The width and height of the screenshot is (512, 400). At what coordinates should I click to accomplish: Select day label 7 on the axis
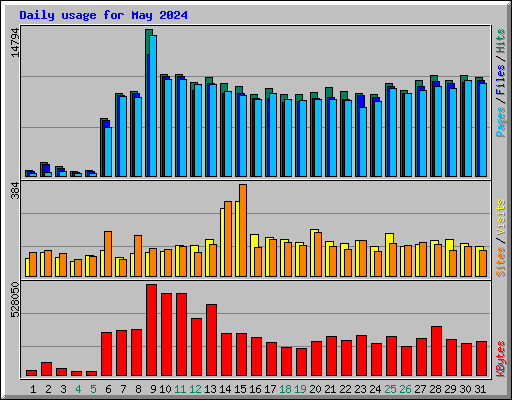[123, 389]
